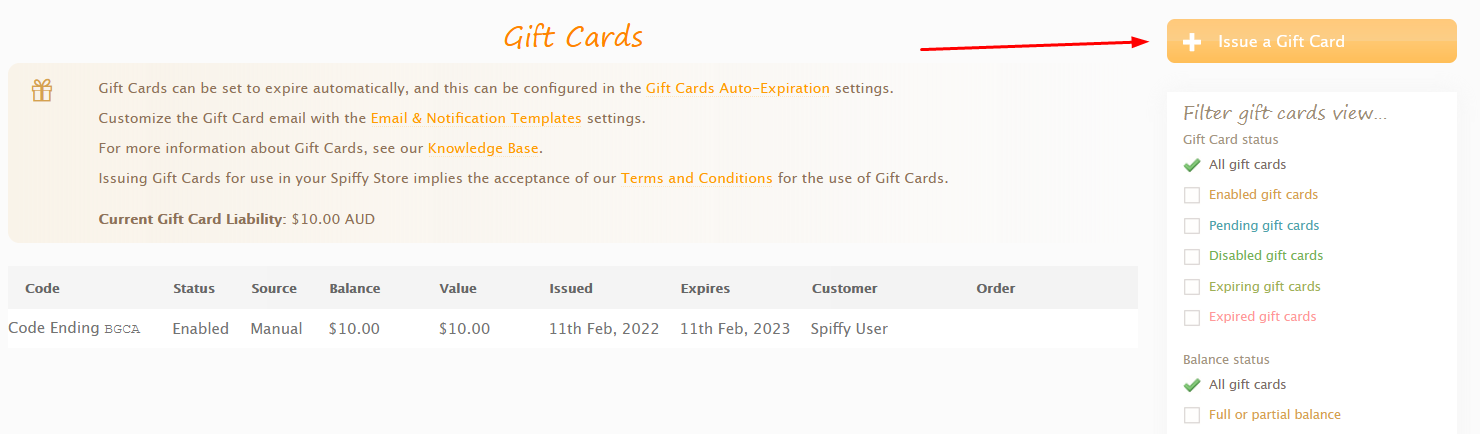Check the Pending gift cards filter
1480x434 pixels.
[x=1192, y=226]
